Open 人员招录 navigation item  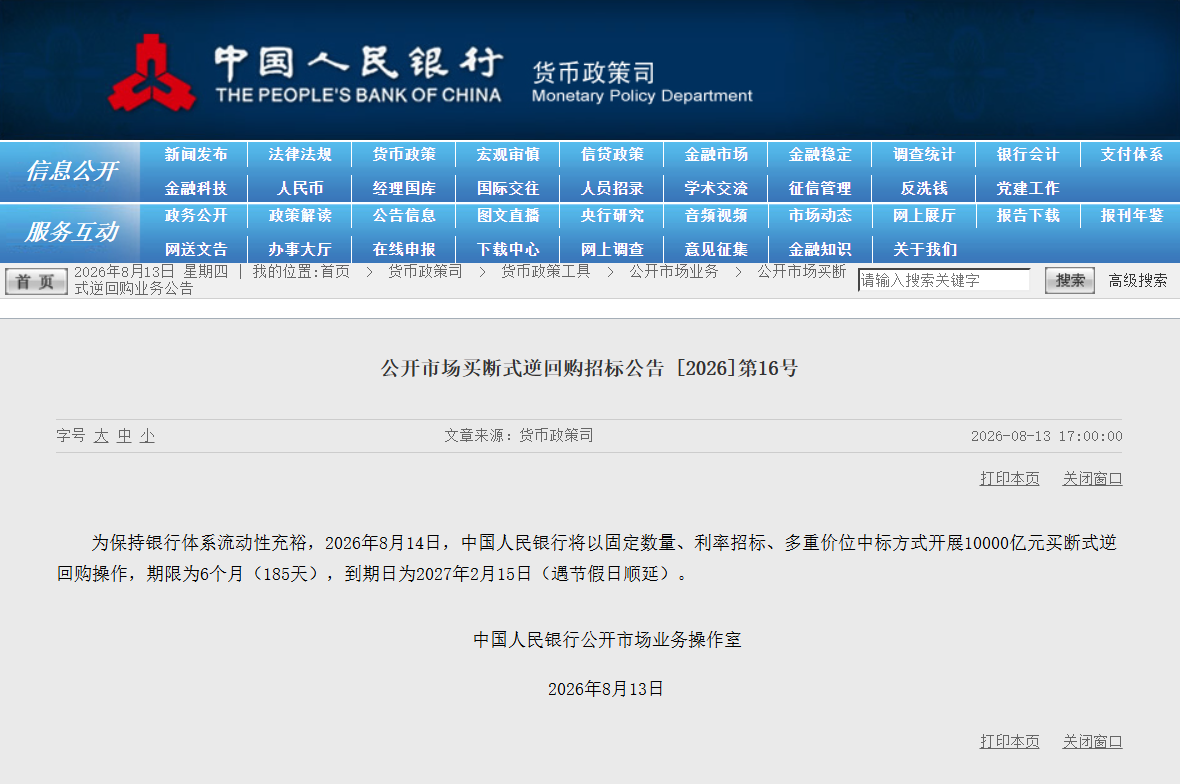pyautogui.click(x=612, y=188)
